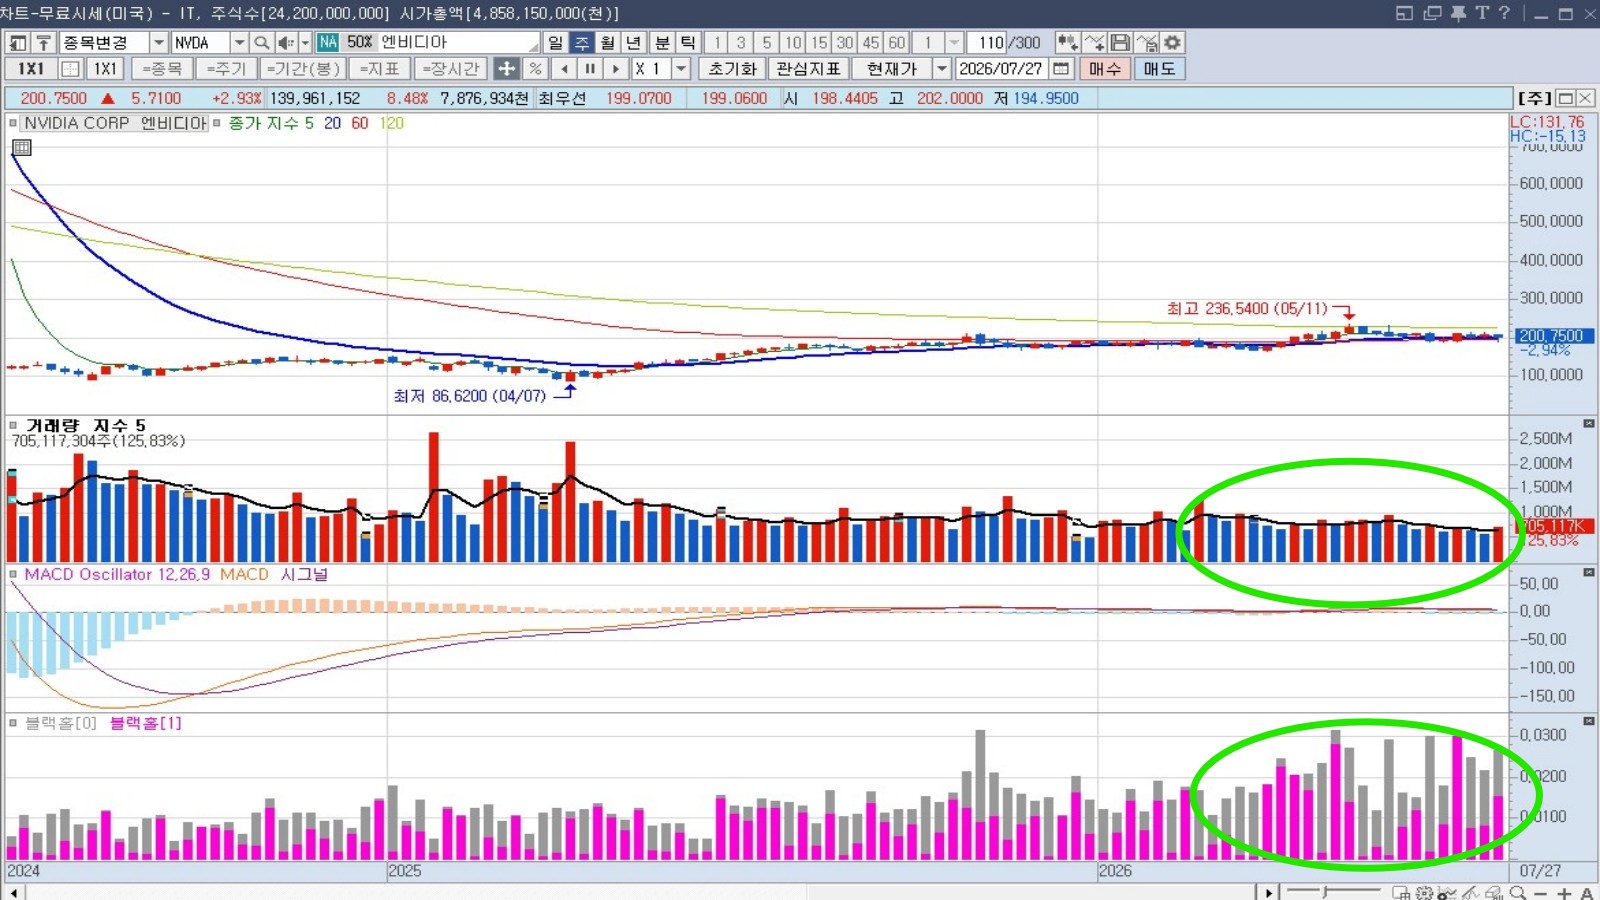The height and width of the screenshot is (900, 1600).
Task: Open the chart settings gear icon
Action: point(1173,42)
